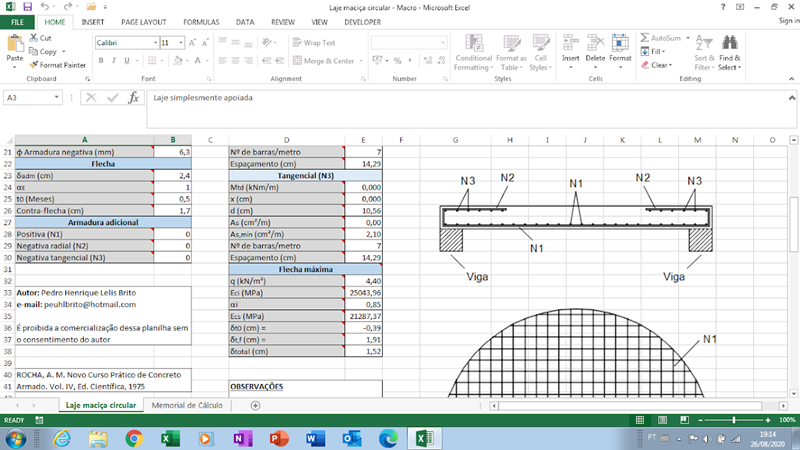Click the Redo arrow icon

coord(67,7)
